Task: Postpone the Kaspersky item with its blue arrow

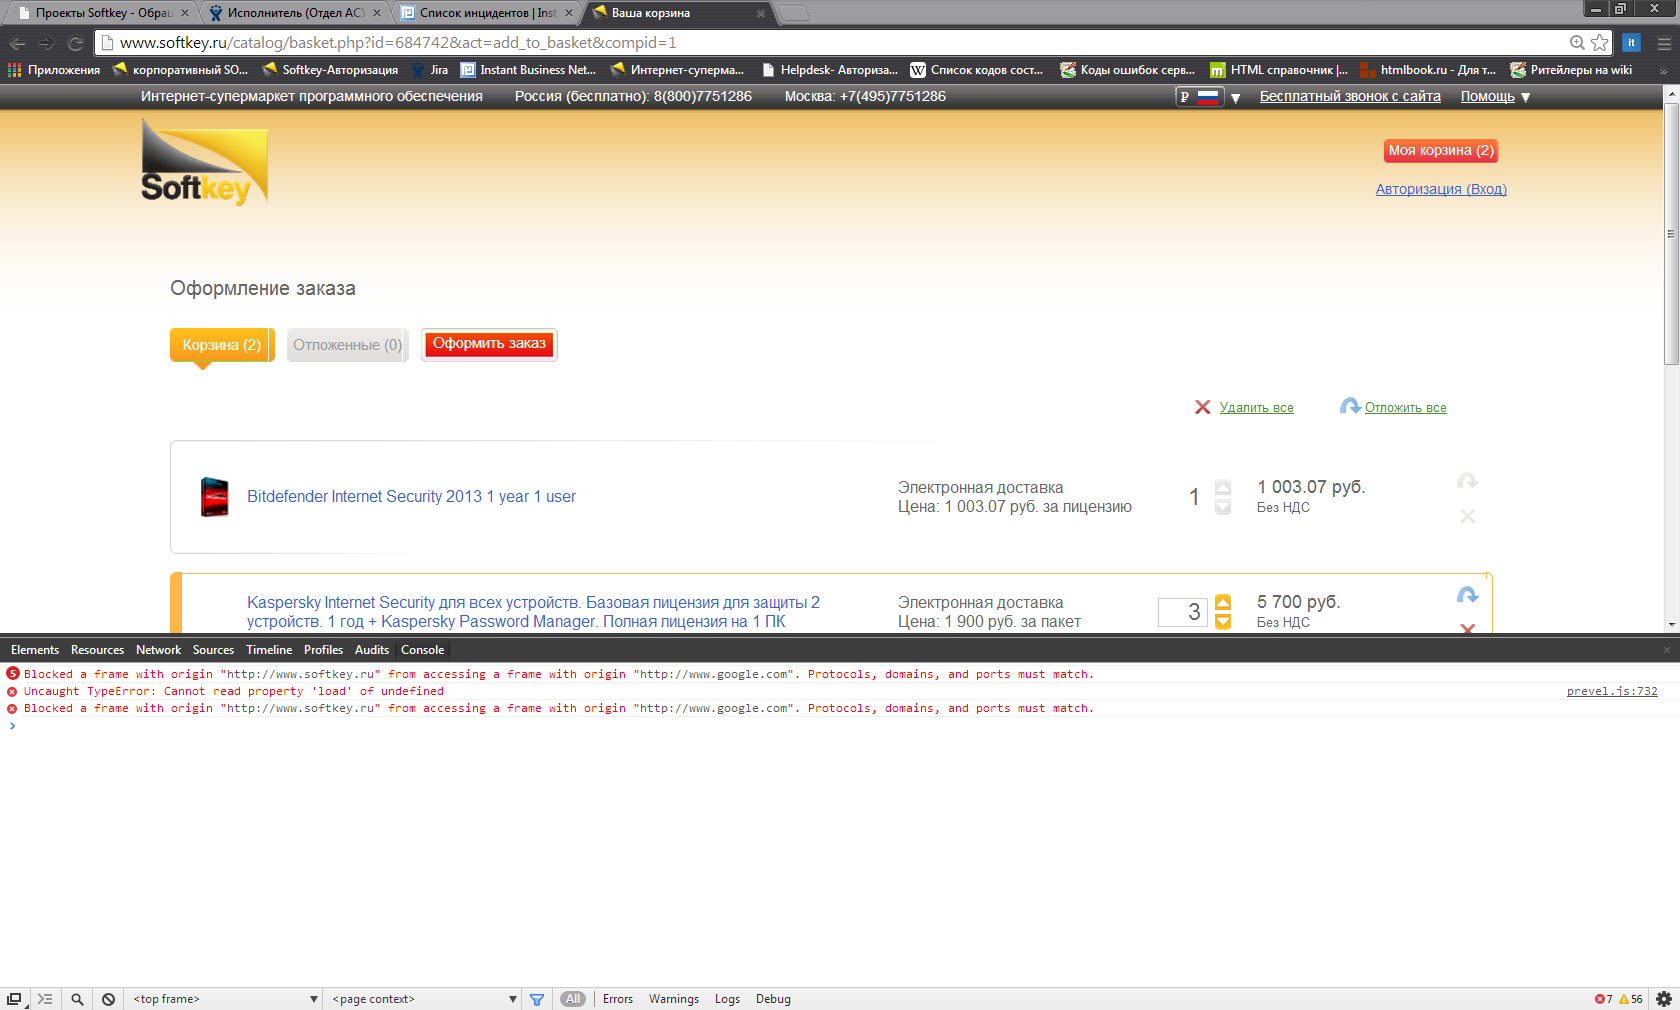Action: [1467, 595]
